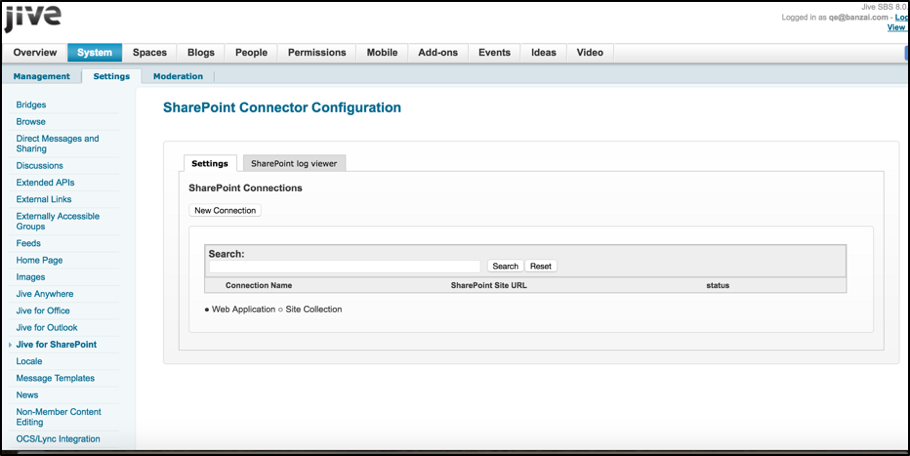Open the Mobile tab

coord(382,52)
